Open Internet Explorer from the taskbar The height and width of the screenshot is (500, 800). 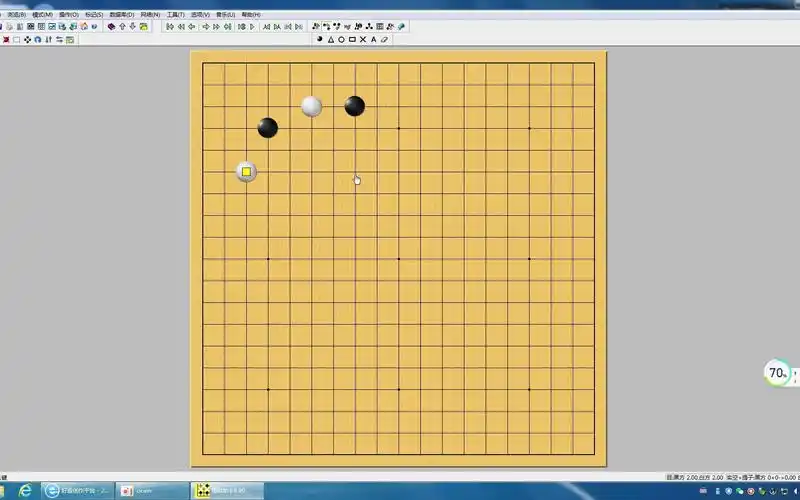pos(24,491)
